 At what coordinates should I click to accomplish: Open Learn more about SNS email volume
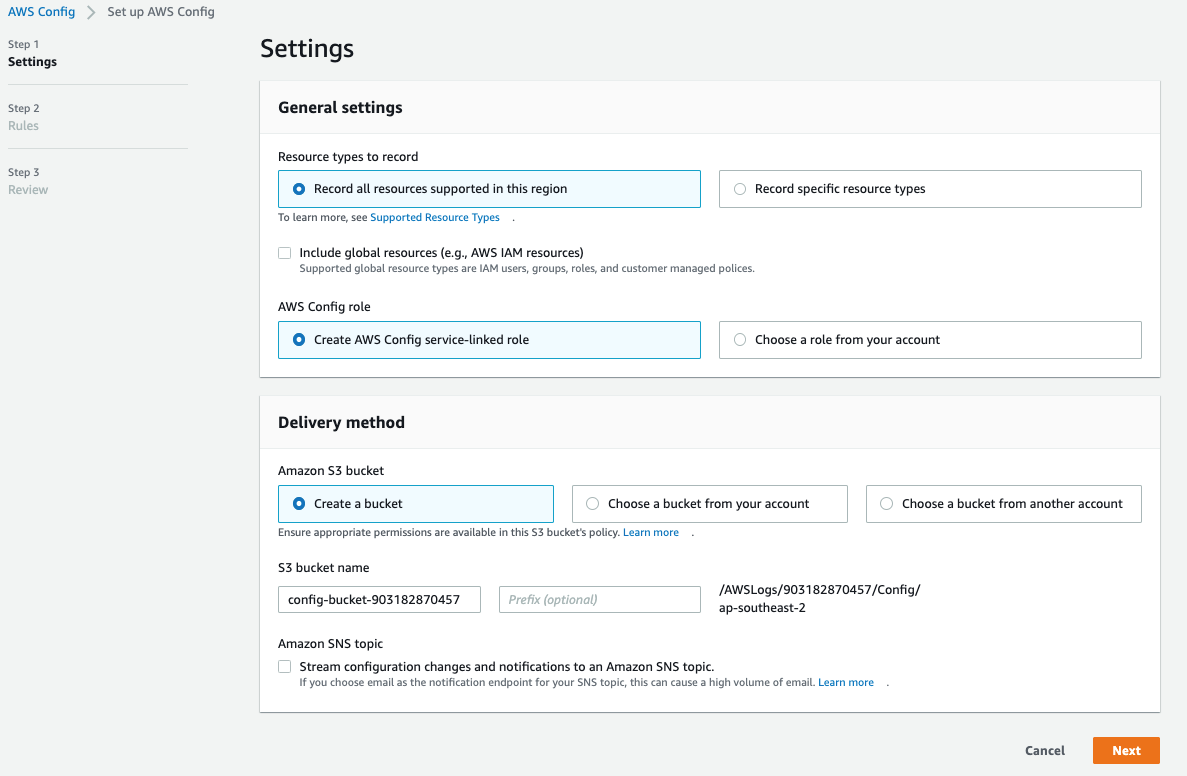[x=846, y=683]
